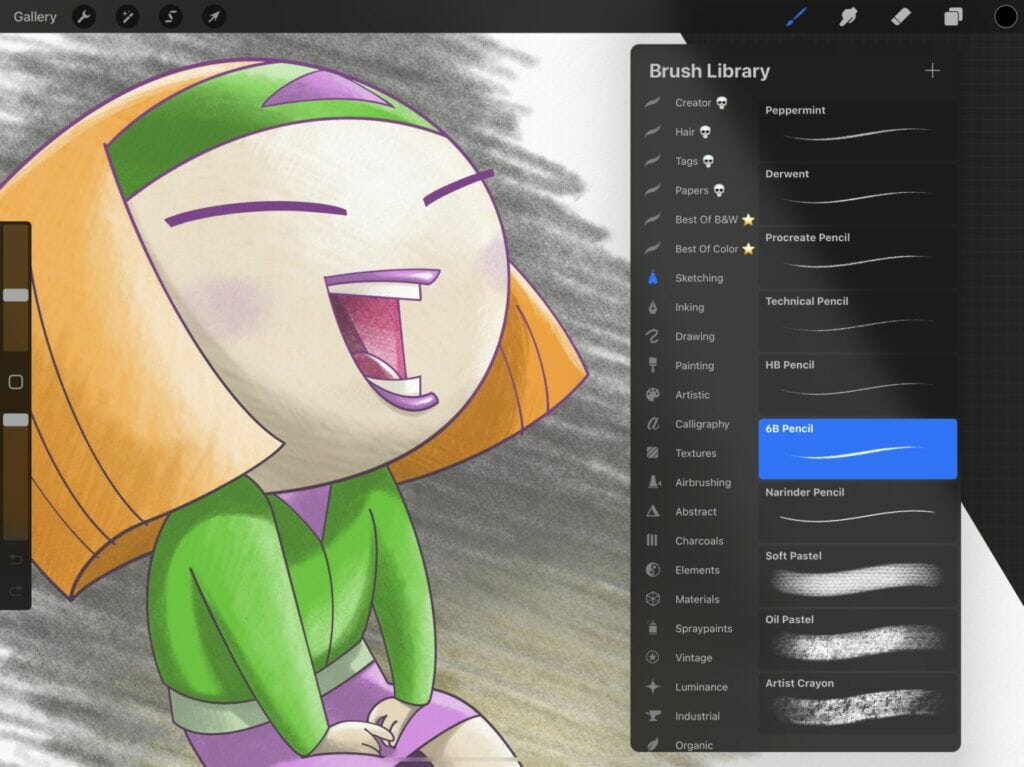The width and height of the screenshot is (1024, 767).
Task: Tap the brush opacity slider handle
Action: tap(16, 420)
